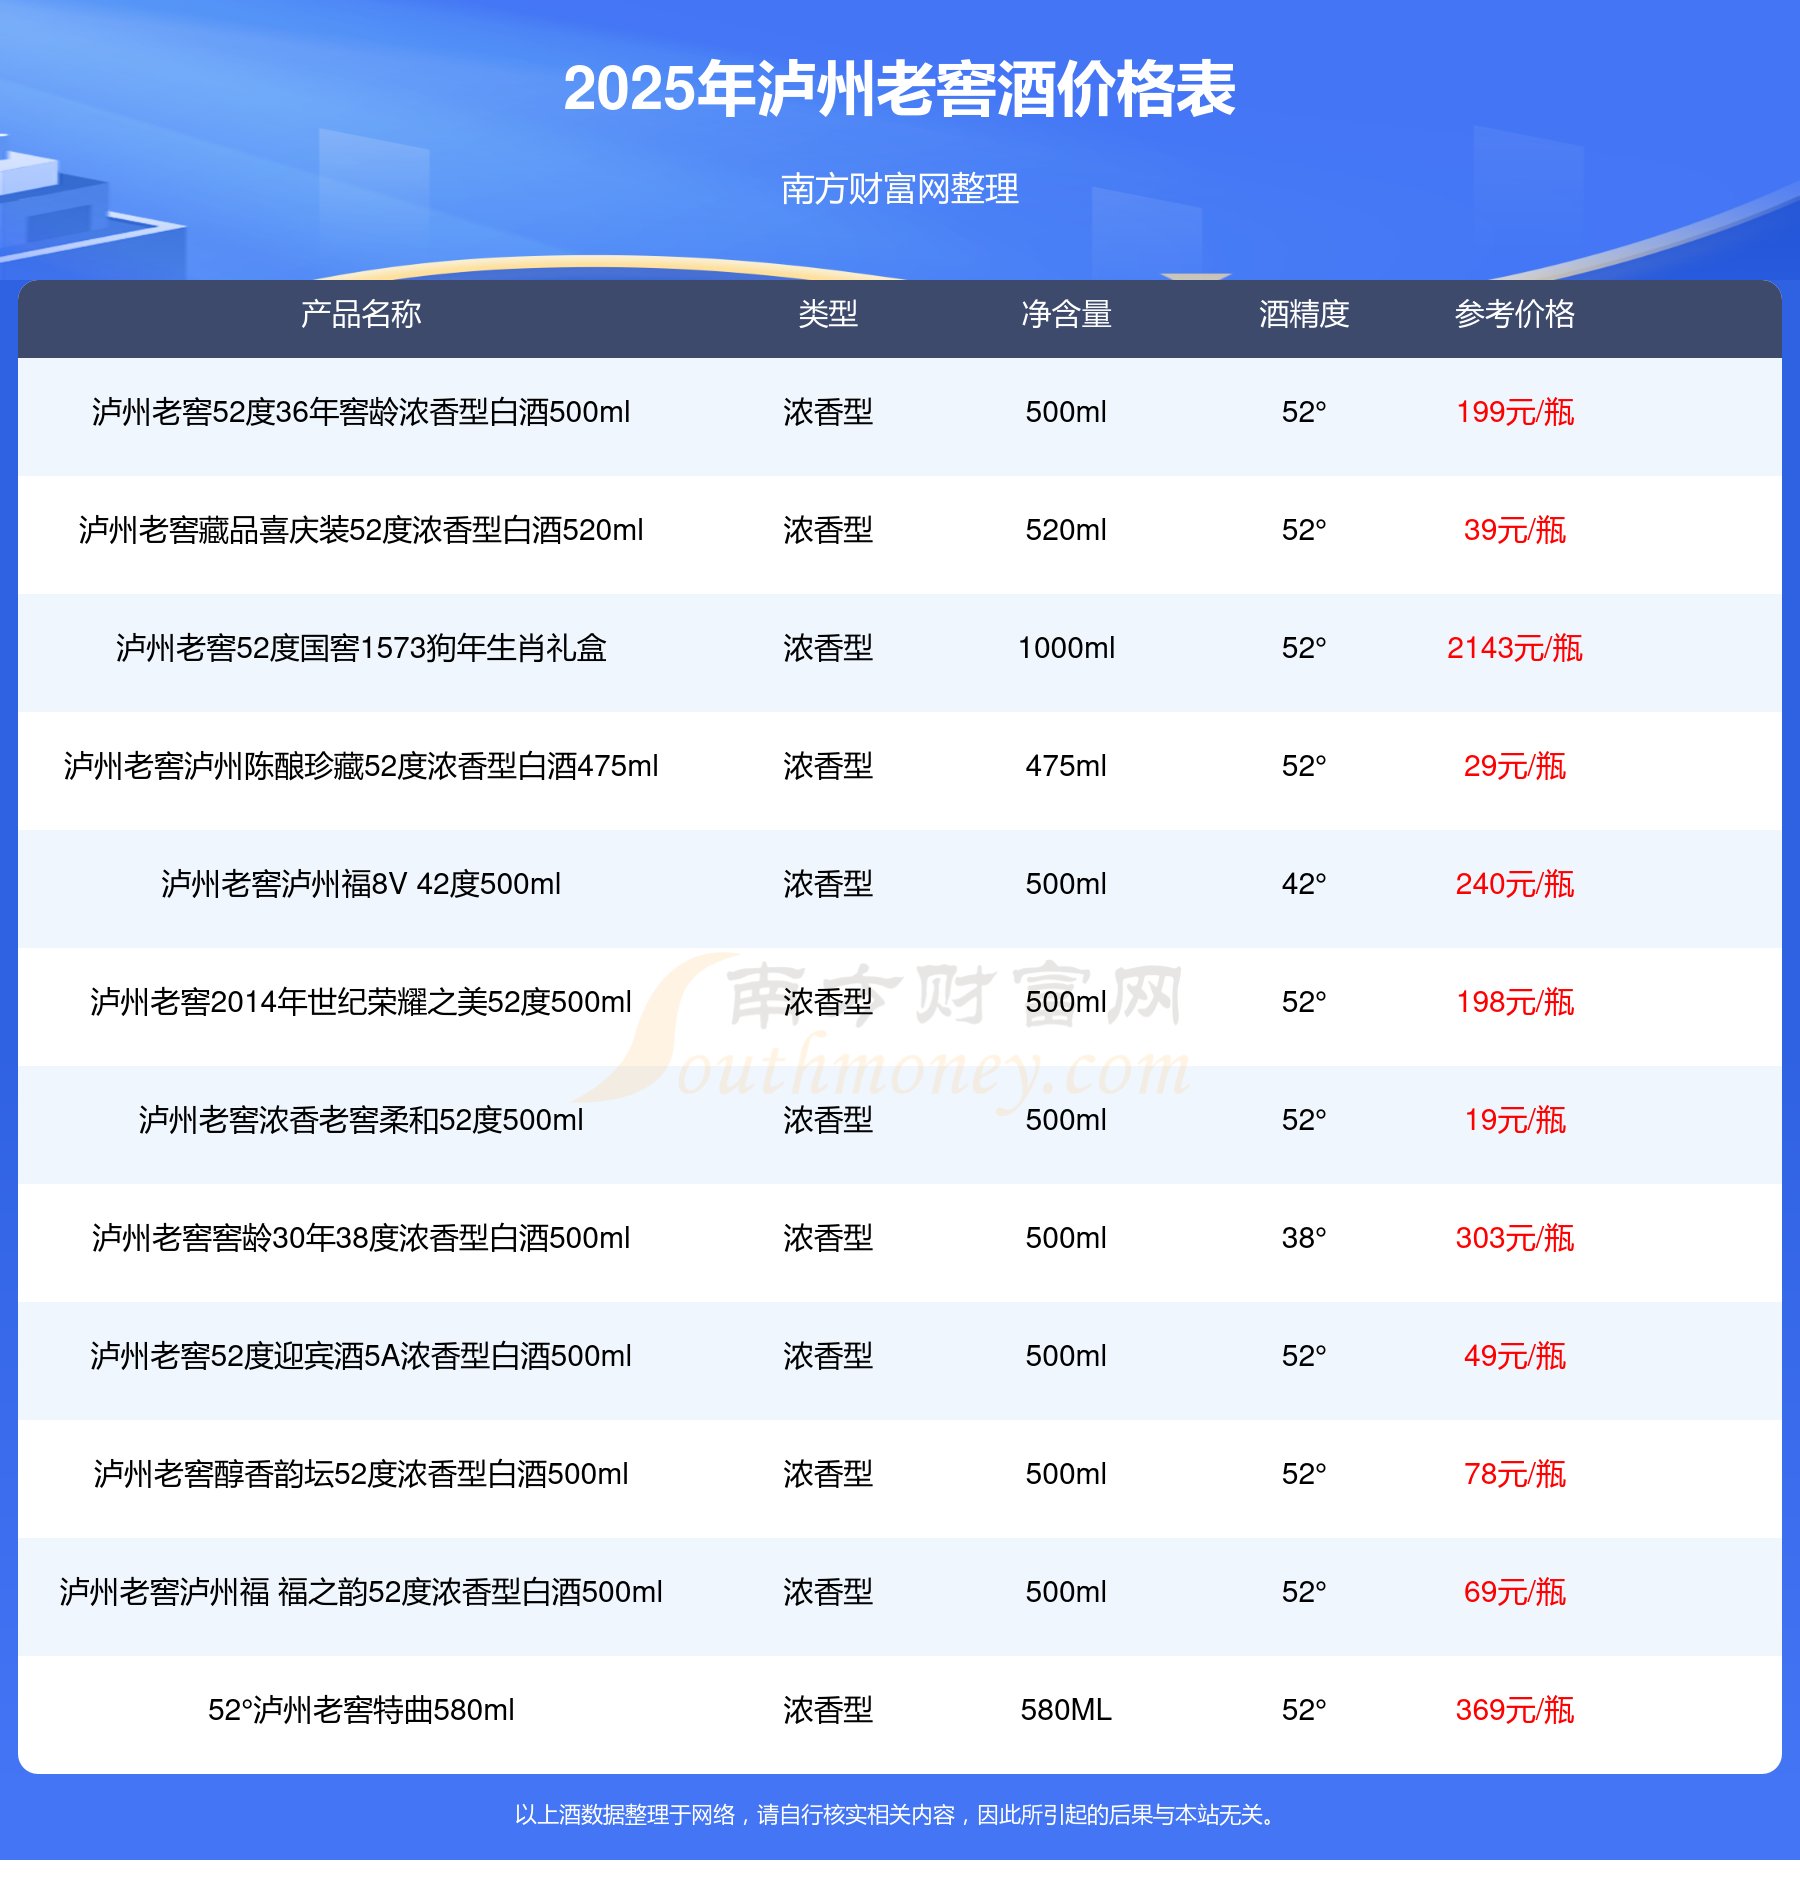Select 泸州老窖52度36年窖龄浓香型白酒500ml product name

(361, 412)
